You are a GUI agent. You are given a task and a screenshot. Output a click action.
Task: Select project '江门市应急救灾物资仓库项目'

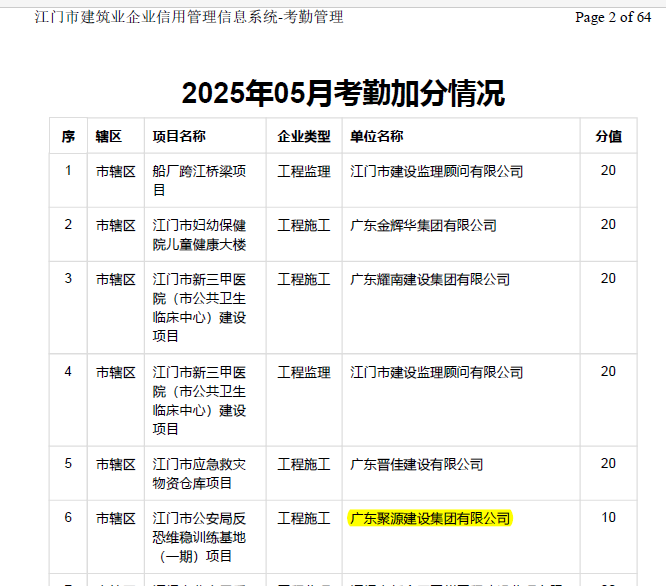coord(199,473)
